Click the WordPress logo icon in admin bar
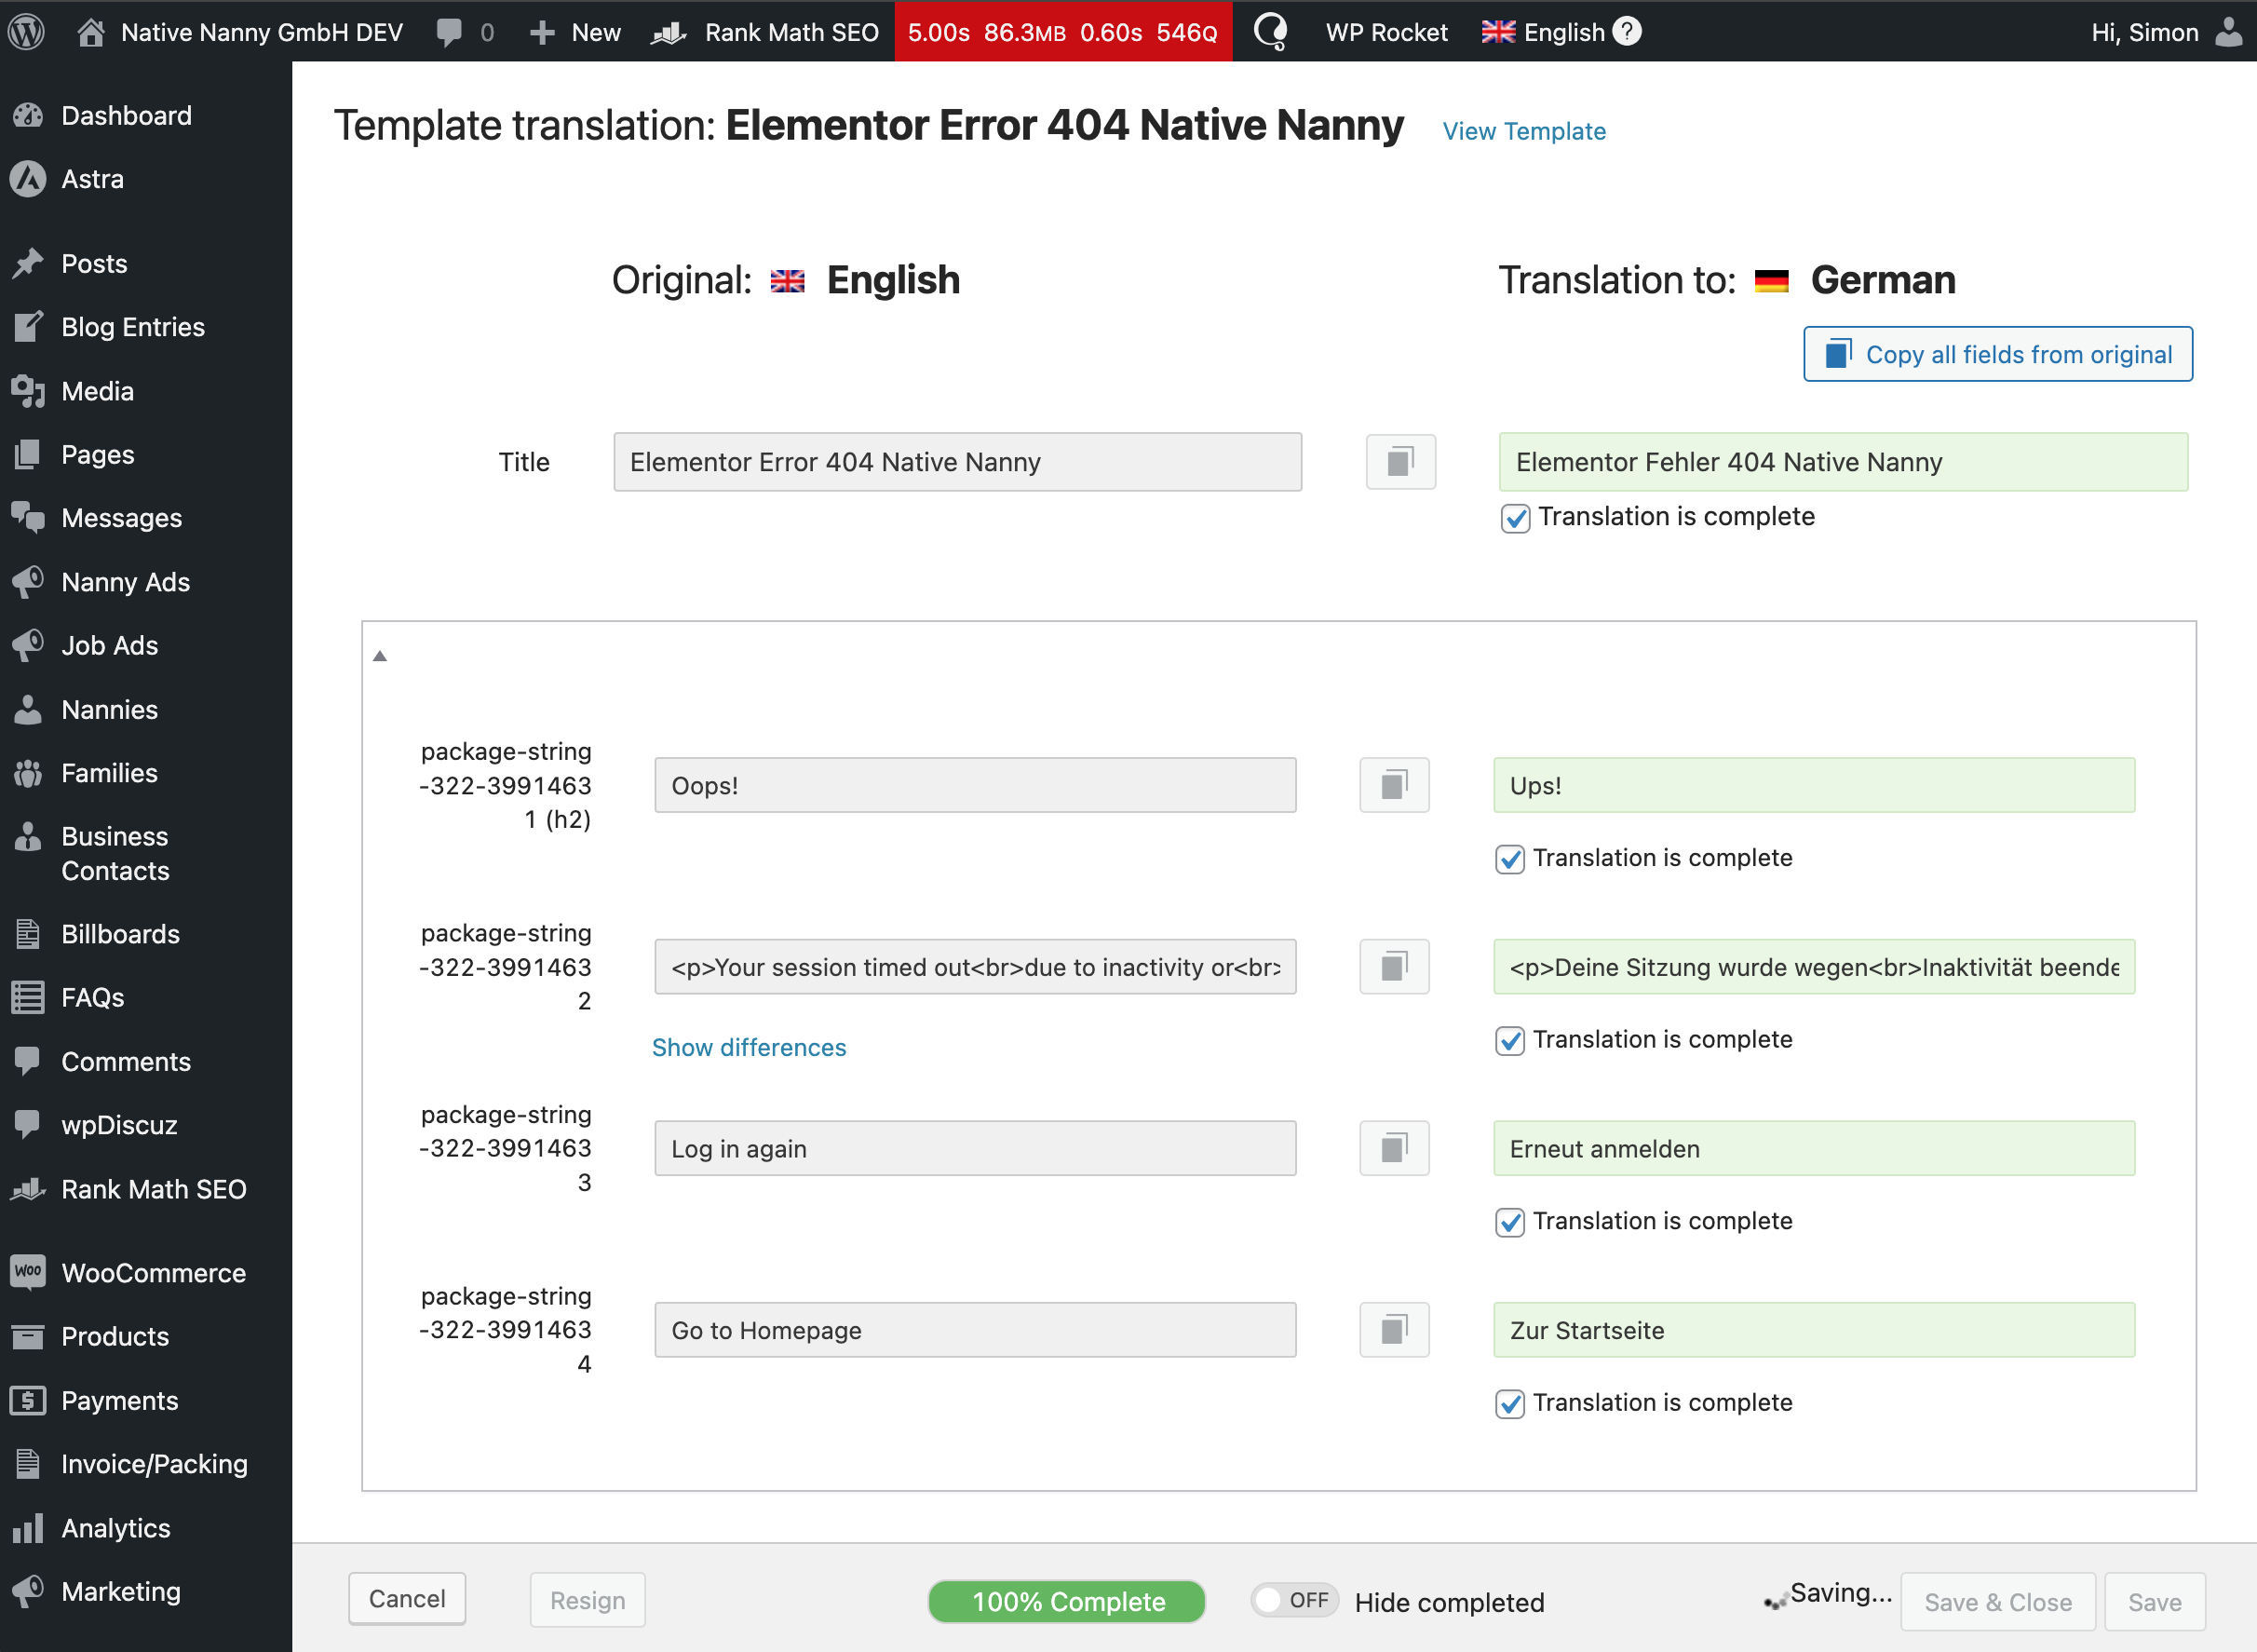Viewport: 2257px width, 1652px height. 27,32
